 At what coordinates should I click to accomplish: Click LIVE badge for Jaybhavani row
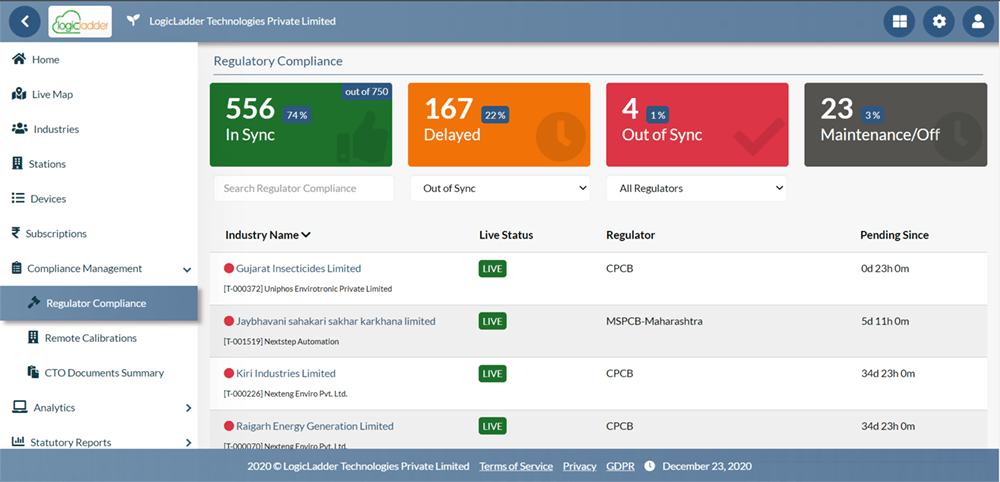click(x=492, y=321)
